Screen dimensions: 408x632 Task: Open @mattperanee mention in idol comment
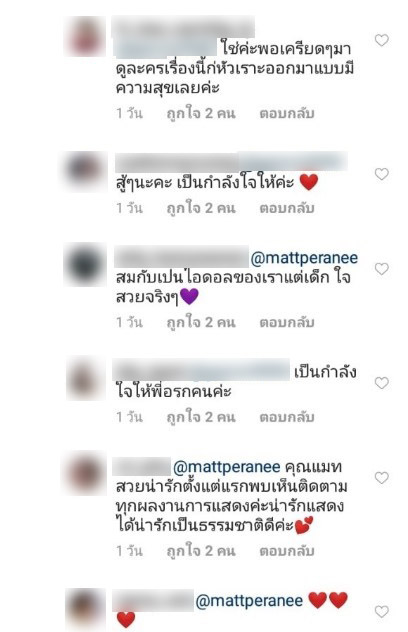[304, 258]
